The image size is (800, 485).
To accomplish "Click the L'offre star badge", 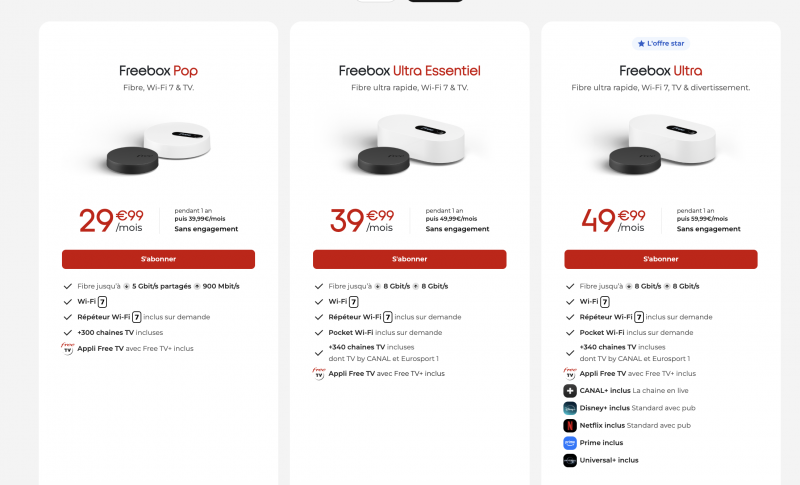I will (661, 44).
